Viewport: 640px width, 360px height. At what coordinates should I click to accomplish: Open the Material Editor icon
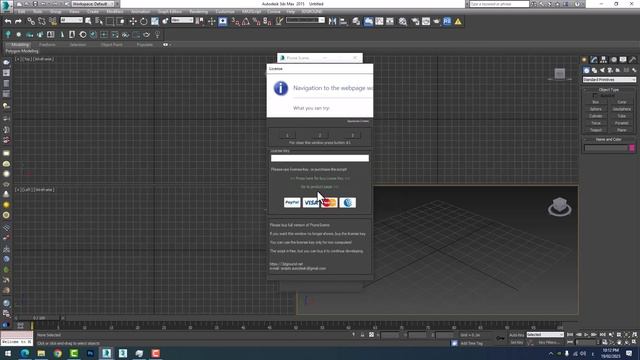pos(402,21)
